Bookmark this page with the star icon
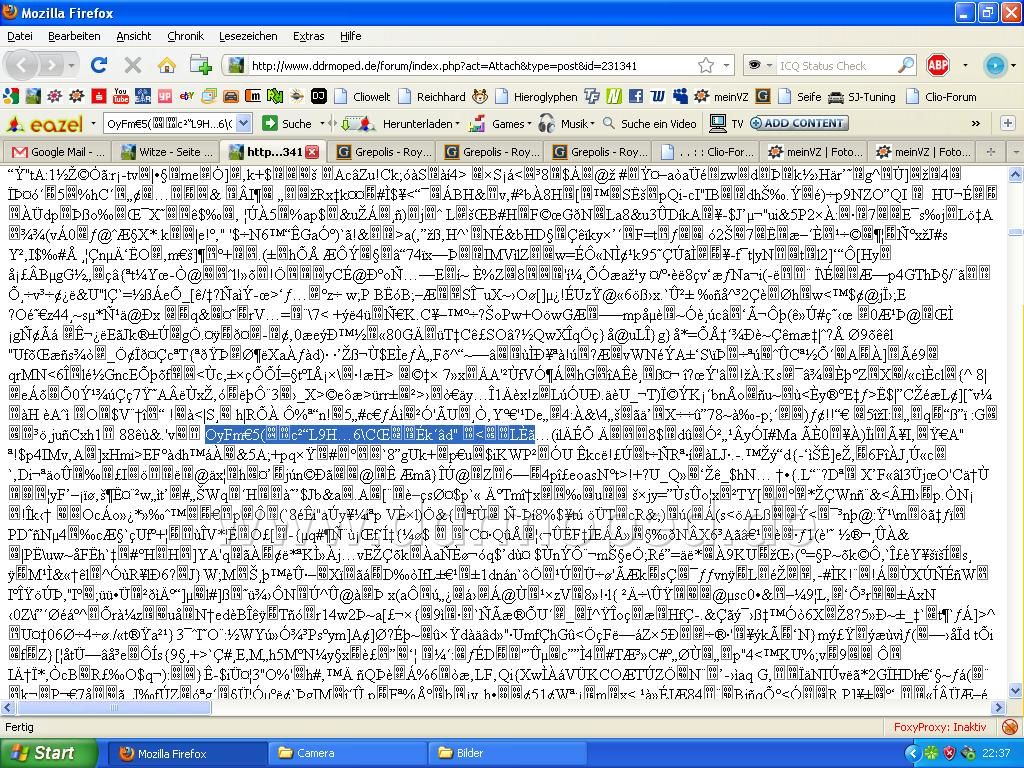This screenshot has height=768, width=1024. [x=706, y=65]
